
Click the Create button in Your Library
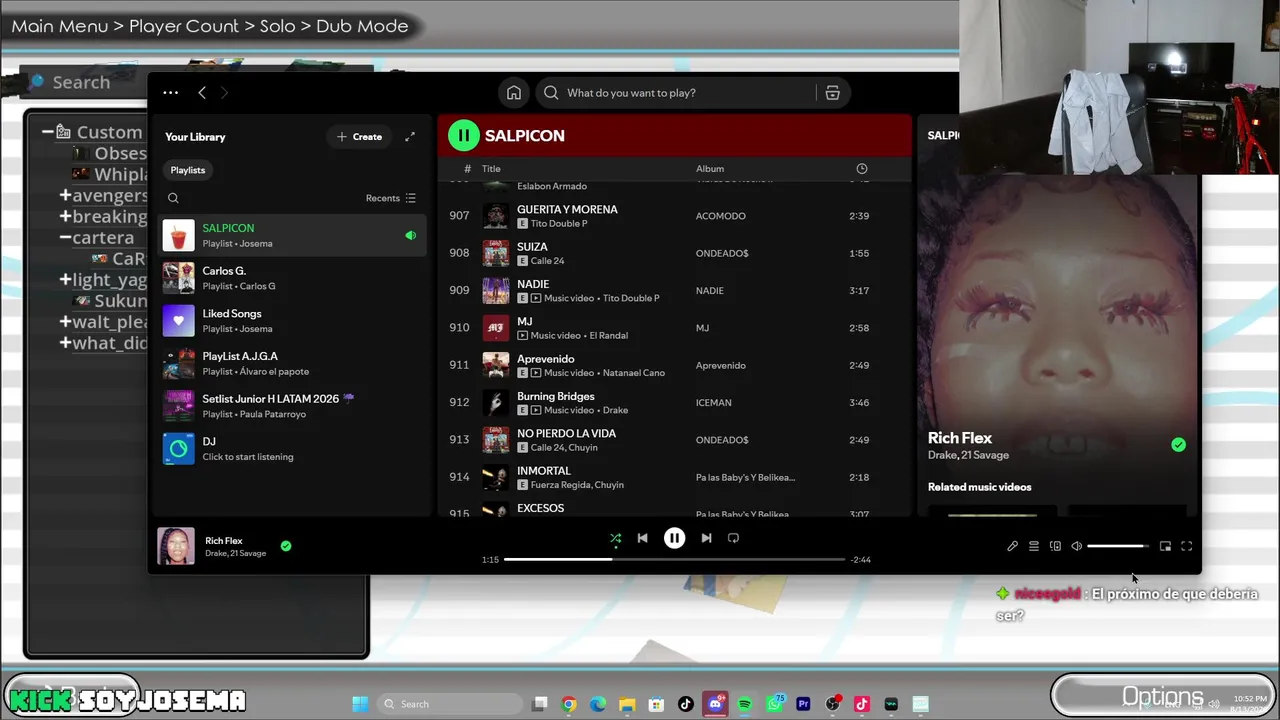(x=360, y=137)
